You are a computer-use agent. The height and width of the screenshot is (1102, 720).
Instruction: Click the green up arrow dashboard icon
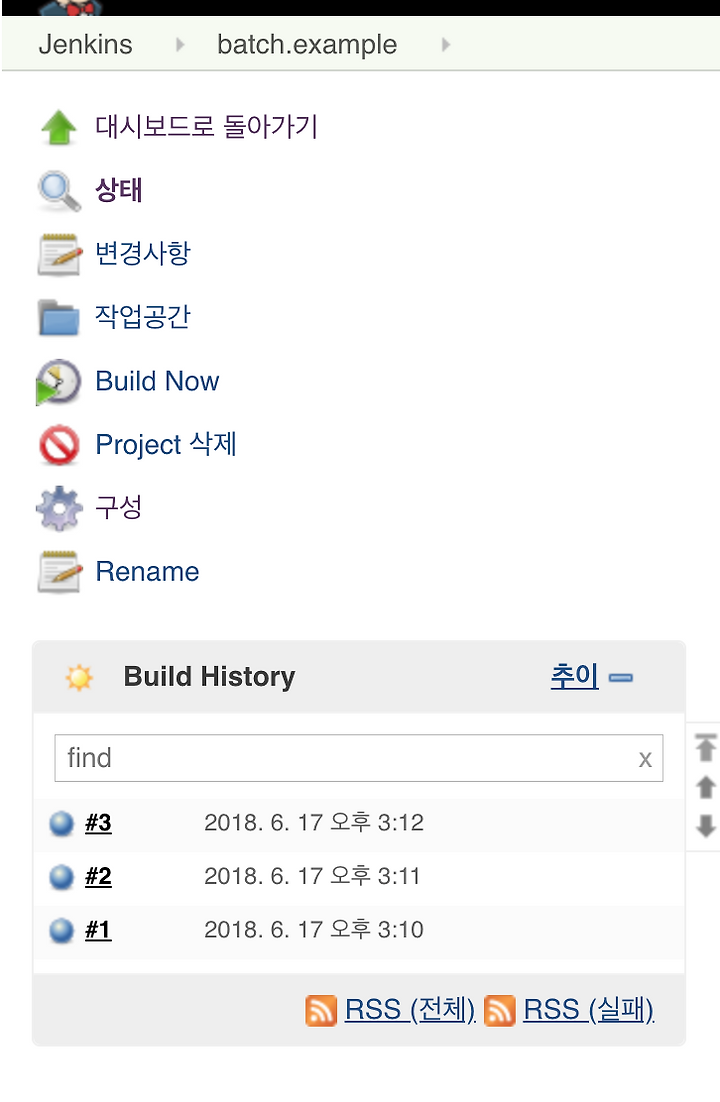point(59,127)
